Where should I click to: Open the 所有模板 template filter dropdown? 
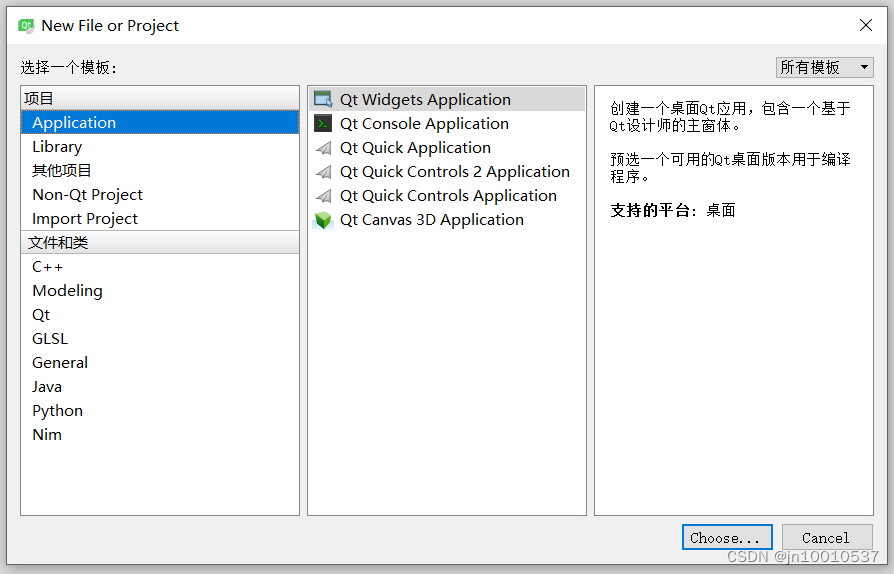(824, 67)
